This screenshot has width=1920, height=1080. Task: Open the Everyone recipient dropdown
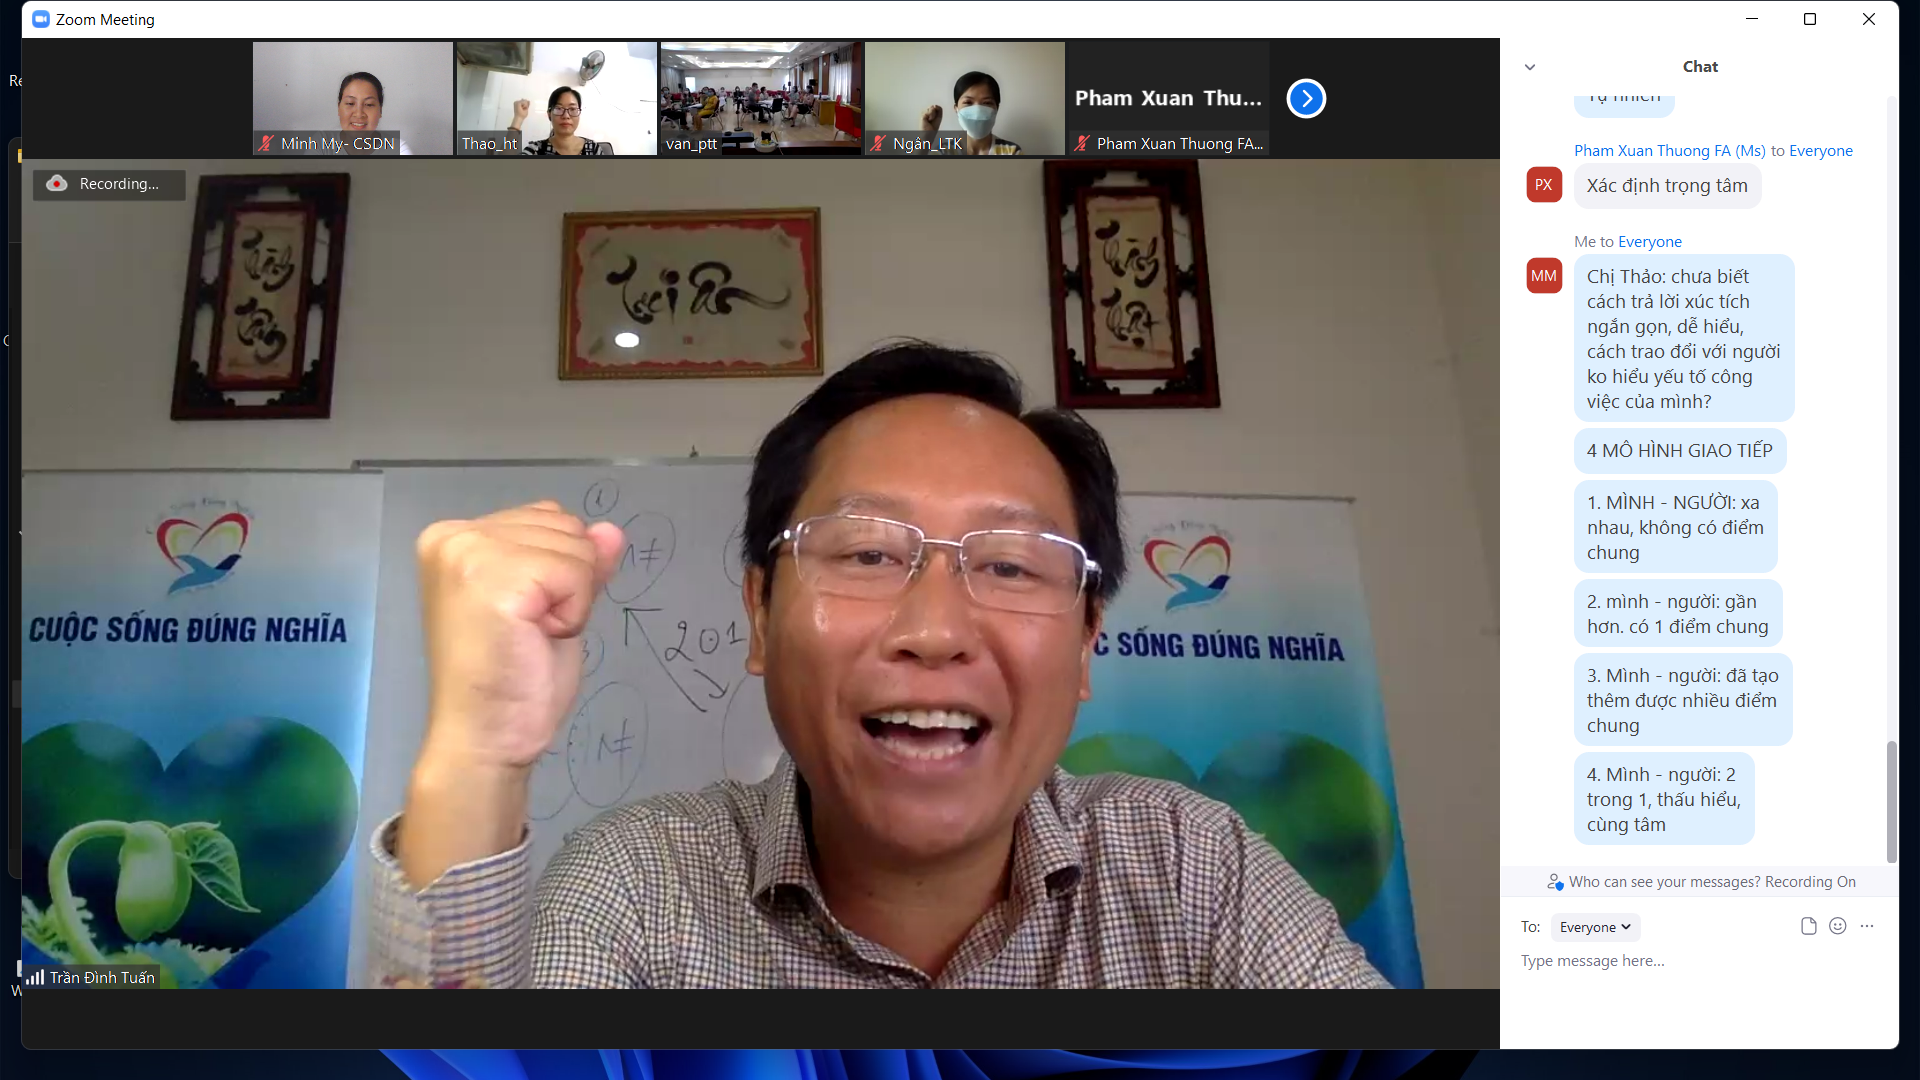1595,927
